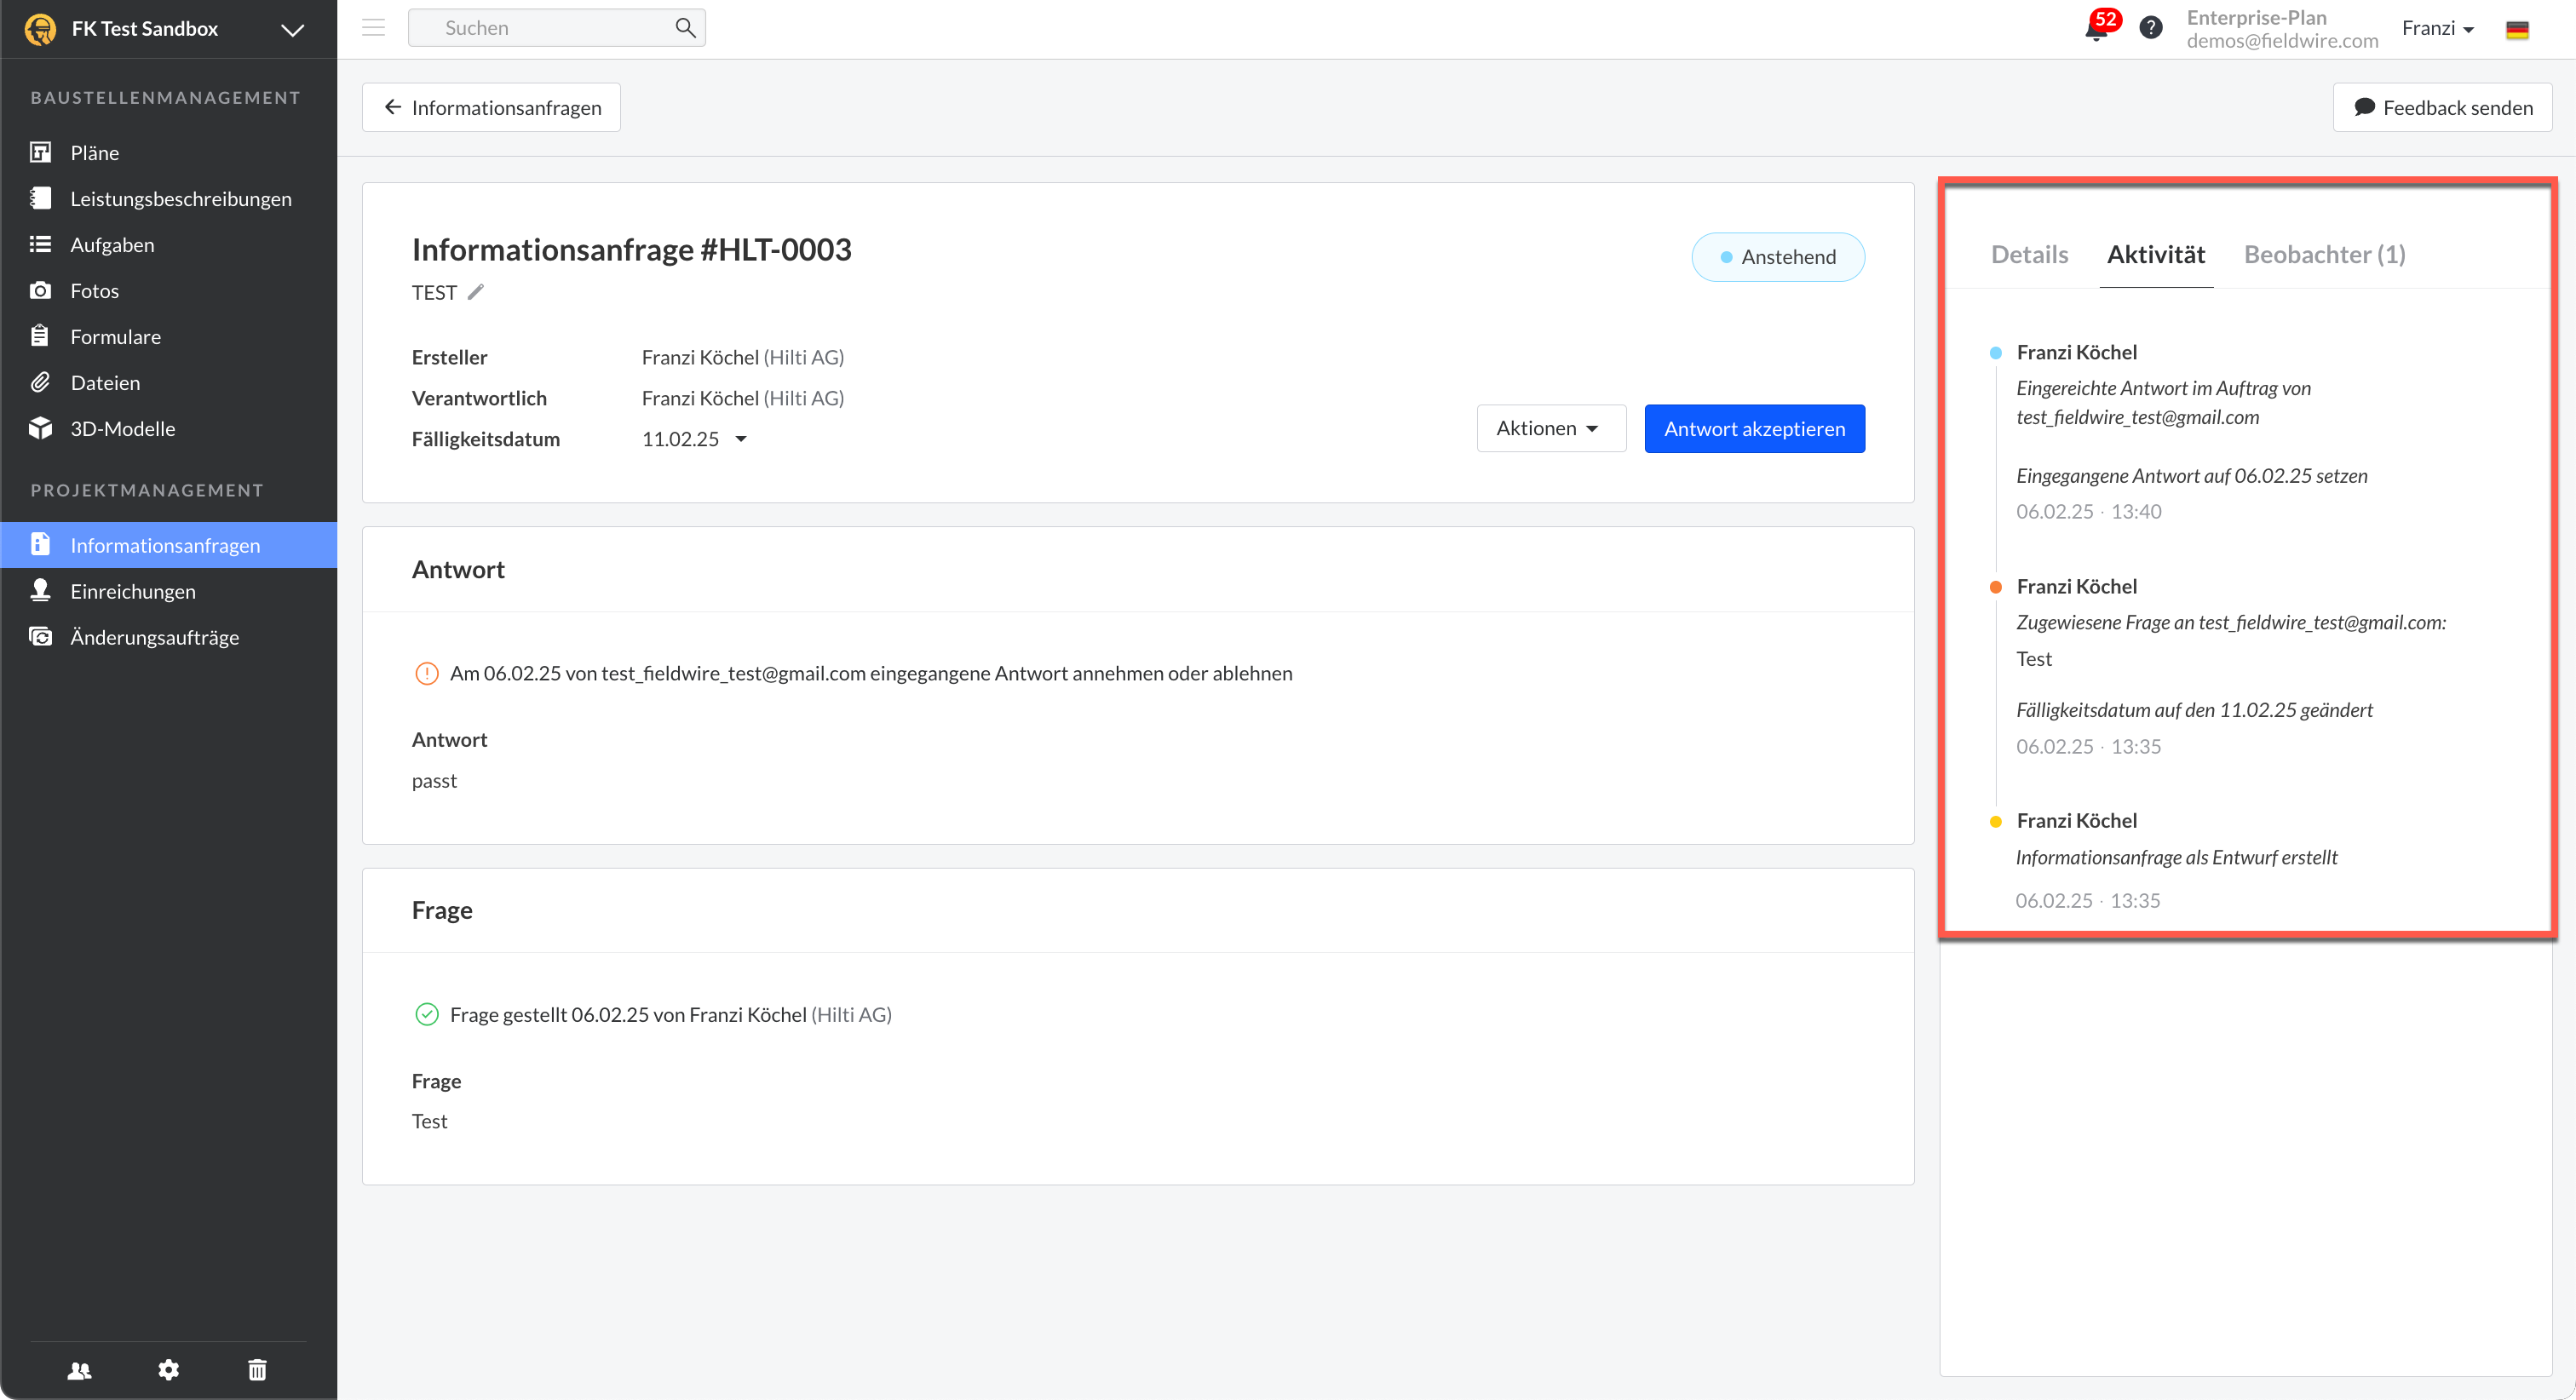2576x1400 pixels.
Task: Click the trash icon in sidebar footer
Action: 257,1370
